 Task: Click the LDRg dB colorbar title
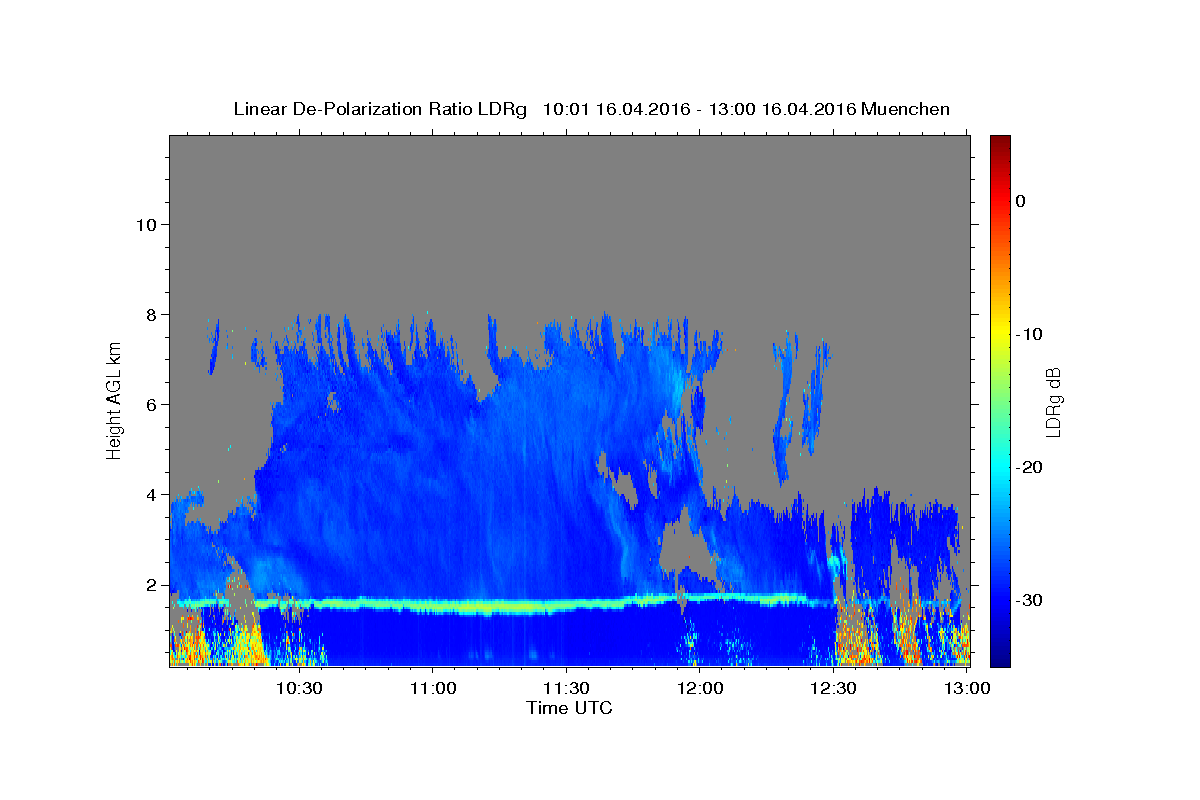1053,401
